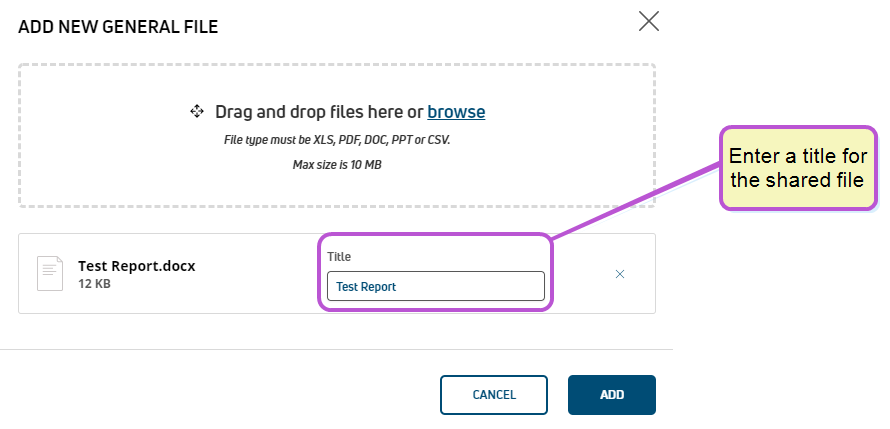Screen dimensions: 890x429
Task: Click the document icon for Test Report.docx
Action: 50,274
